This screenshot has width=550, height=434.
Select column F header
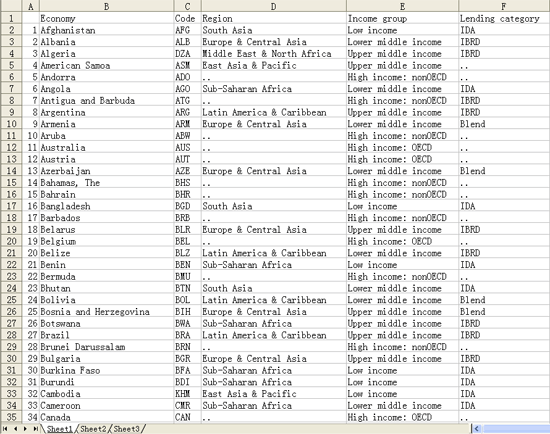tap(504, 6)
